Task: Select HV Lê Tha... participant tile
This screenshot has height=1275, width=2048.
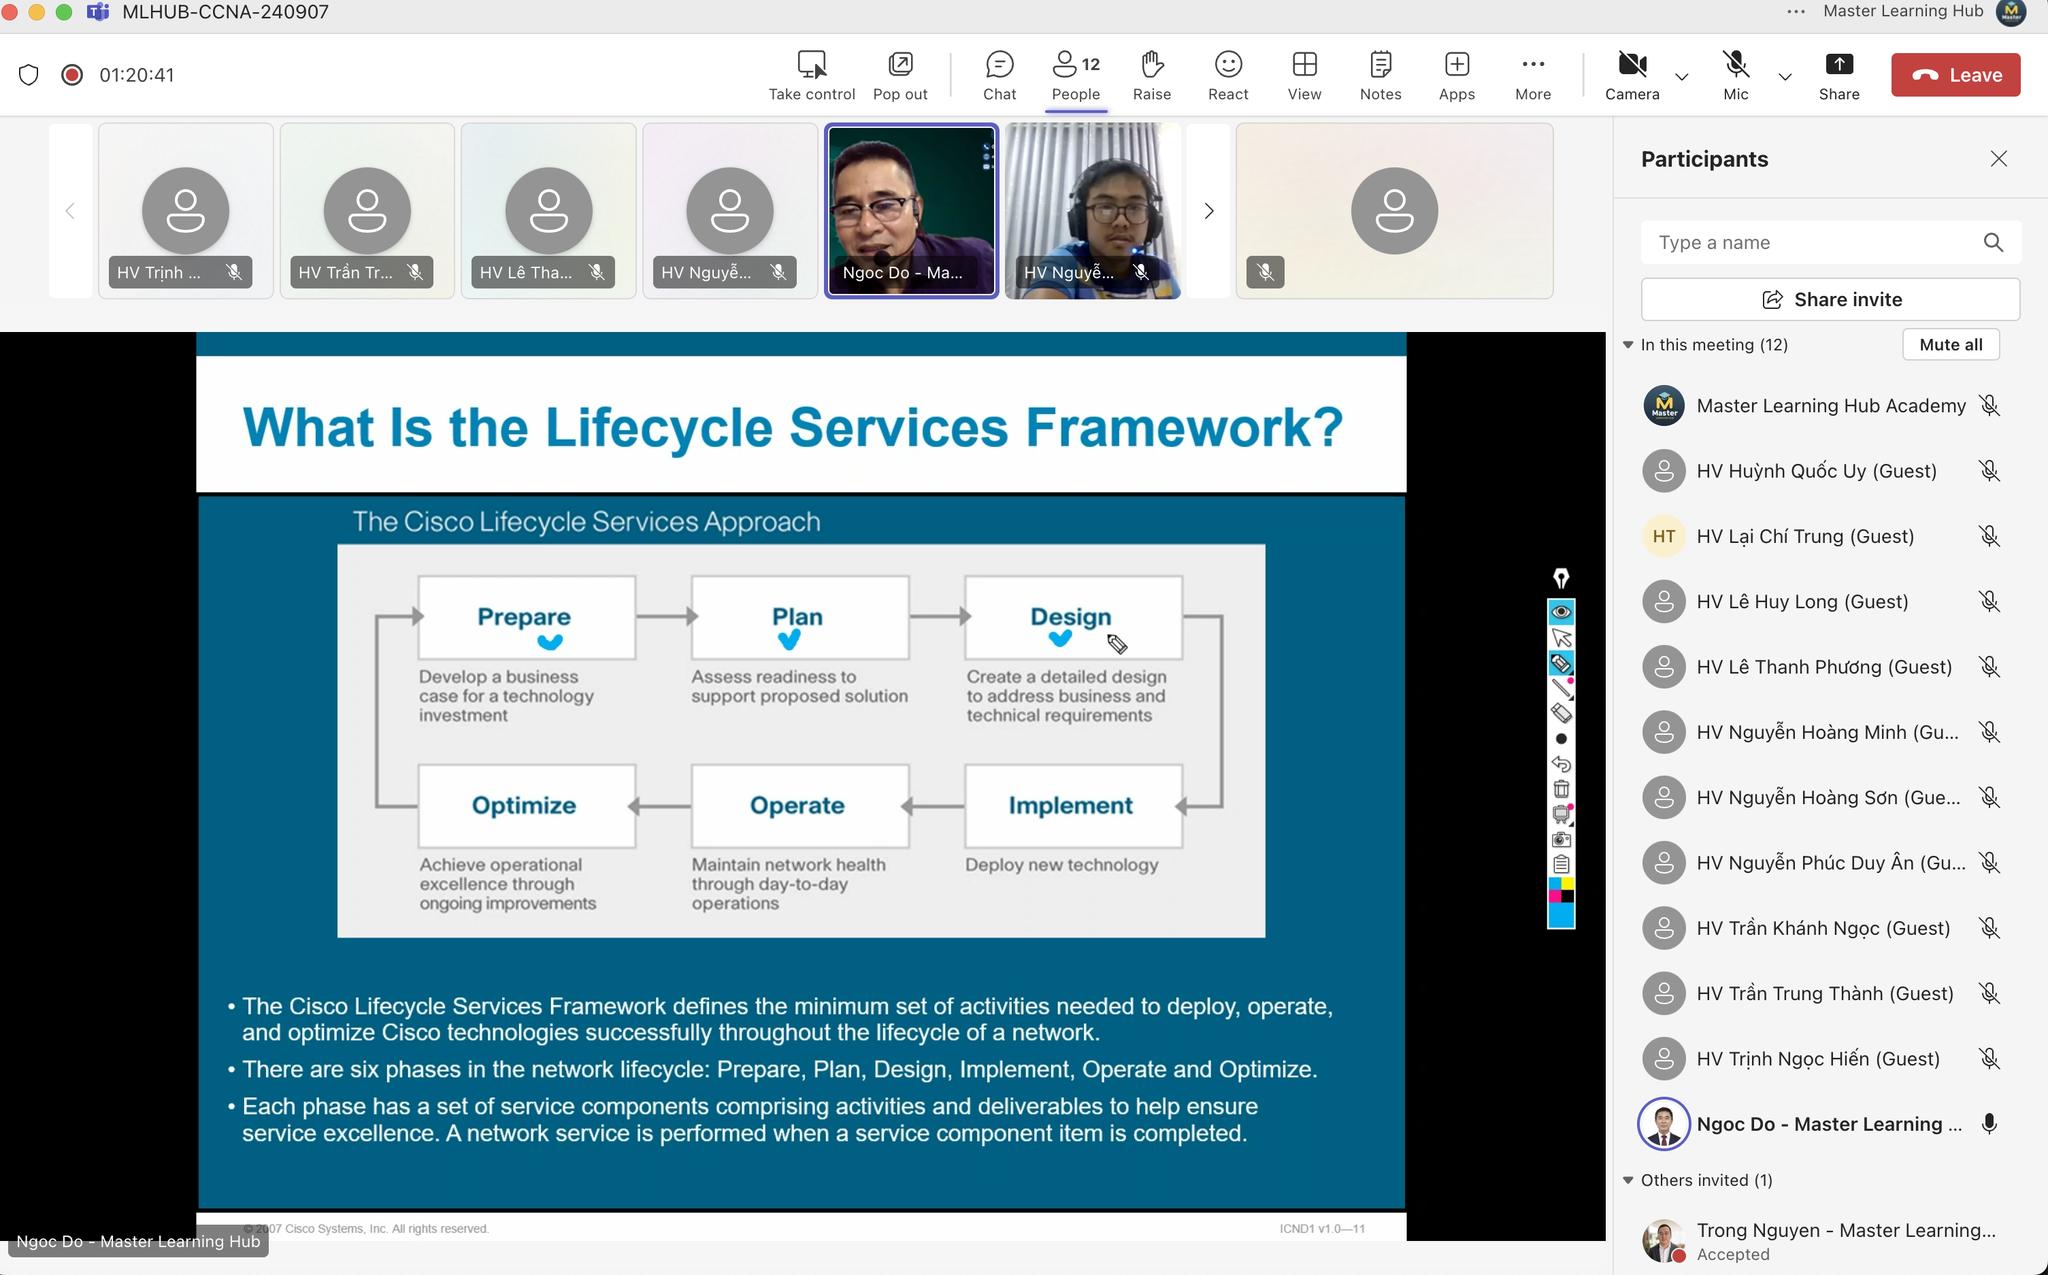Action: click(x=548, y=211)
